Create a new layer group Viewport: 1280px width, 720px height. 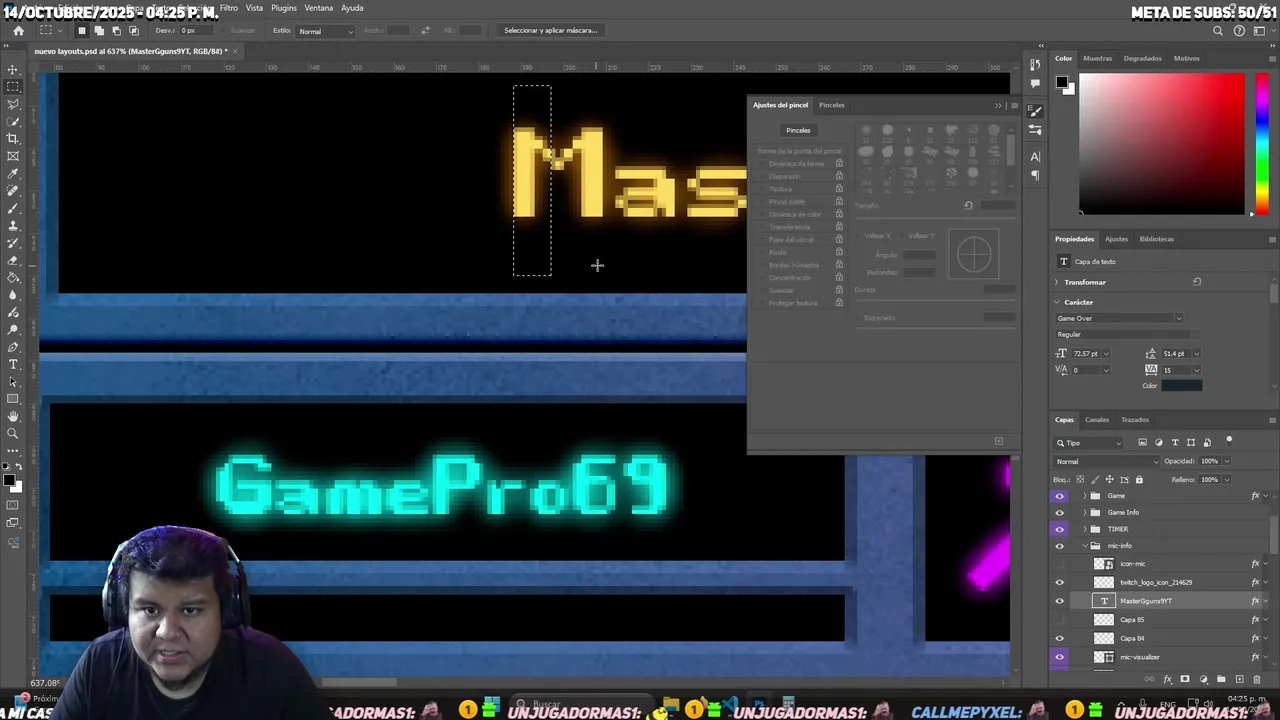[1221, 680]
